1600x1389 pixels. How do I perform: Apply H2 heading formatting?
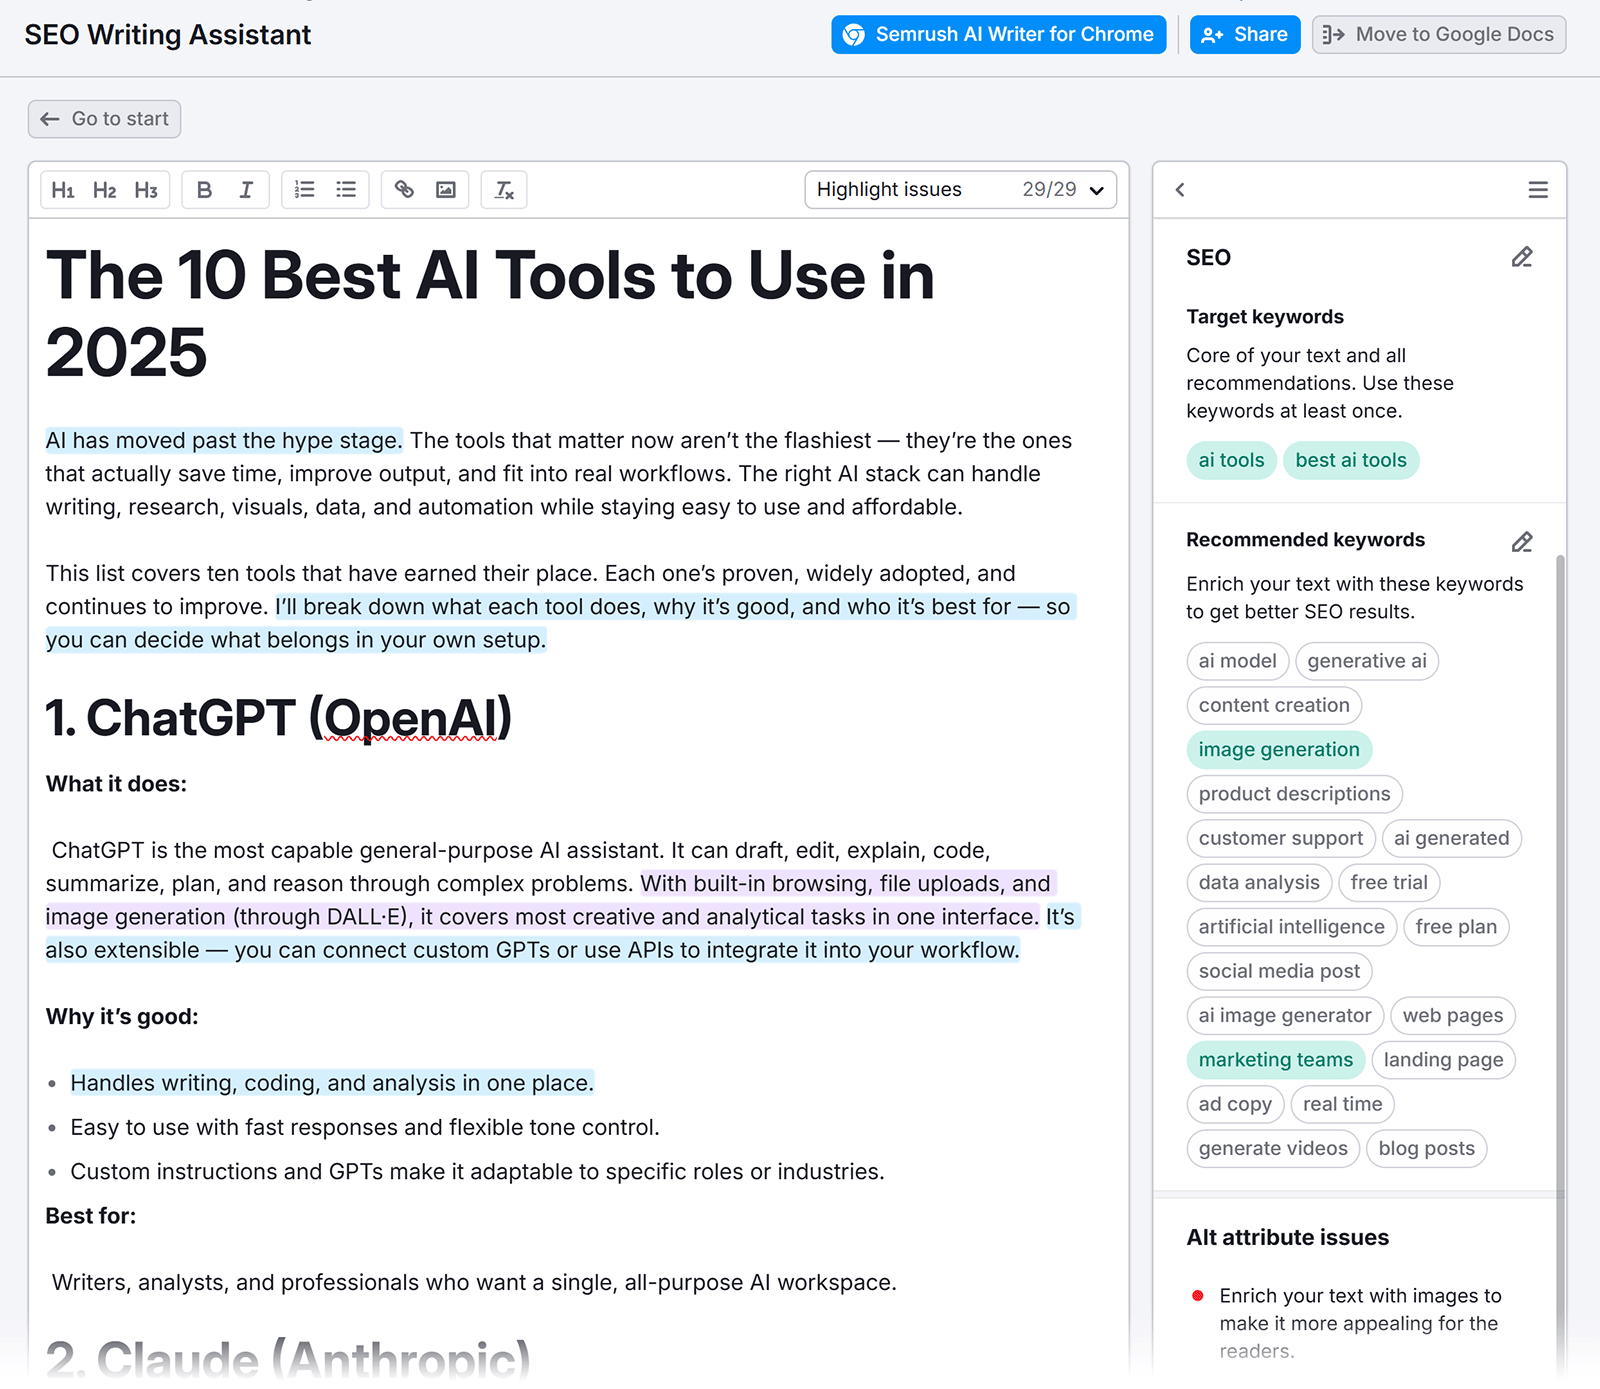point(104,190)
